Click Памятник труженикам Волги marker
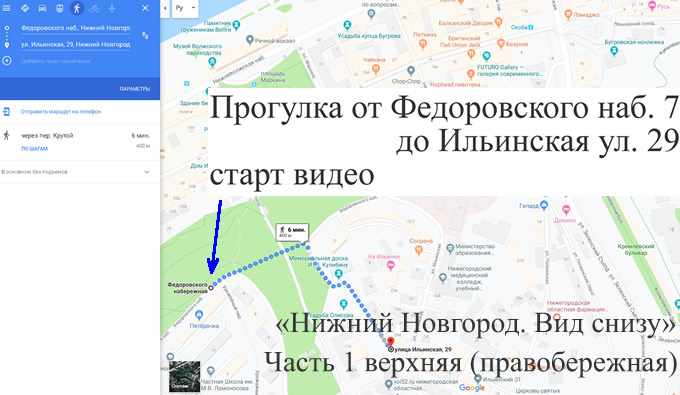Viewport: 680px width, 395px height. pyautogui.click(x=236, y=25)
